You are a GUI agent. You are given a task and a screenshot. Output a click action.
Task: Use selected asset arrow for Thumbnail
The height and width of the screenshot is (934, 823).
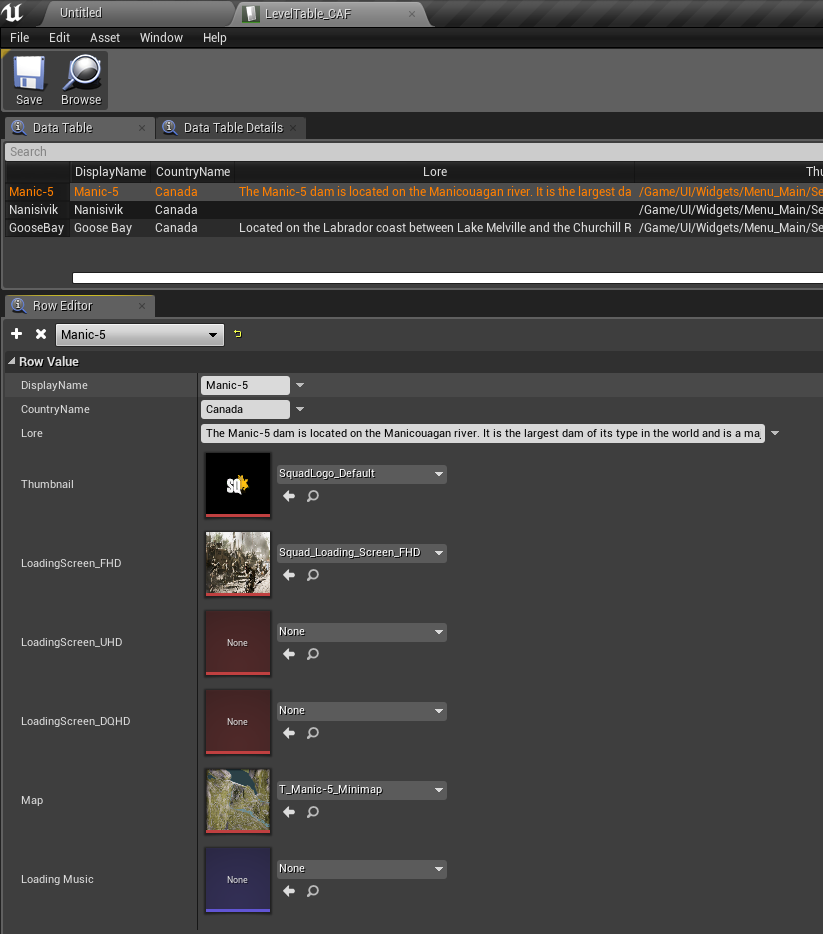[289, 496]
